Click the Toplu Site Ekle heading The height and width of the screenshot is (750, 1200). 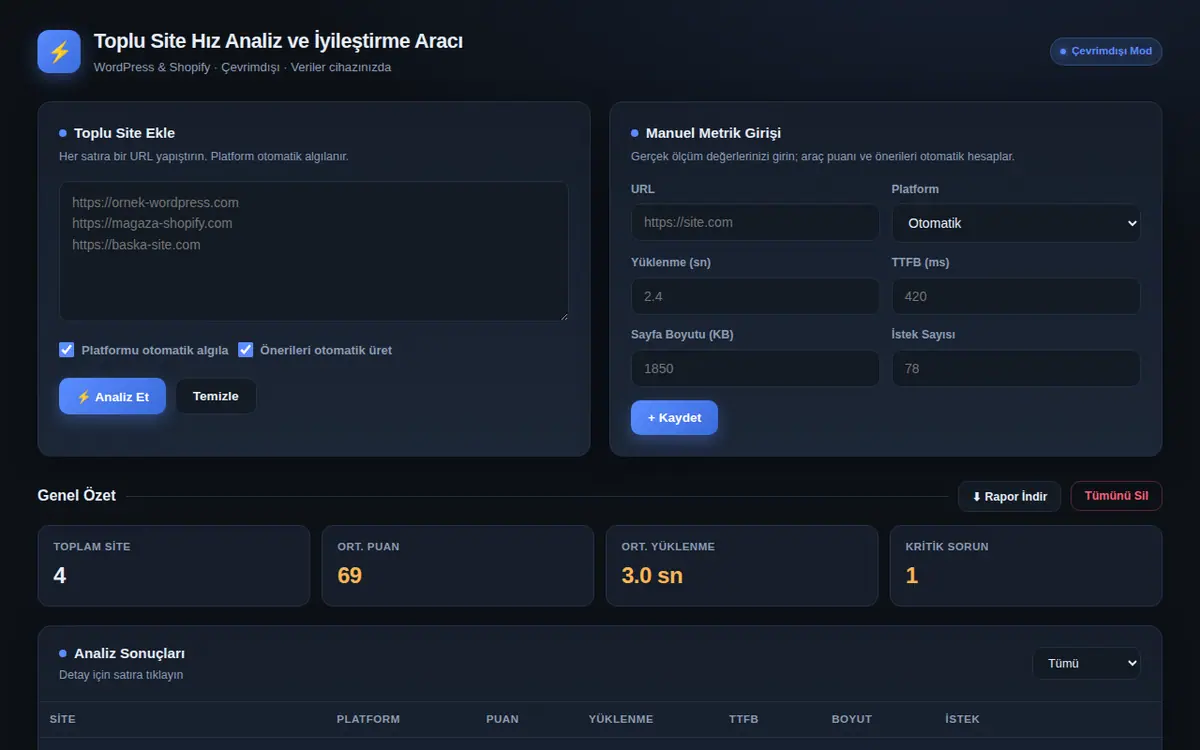[124, 133]
